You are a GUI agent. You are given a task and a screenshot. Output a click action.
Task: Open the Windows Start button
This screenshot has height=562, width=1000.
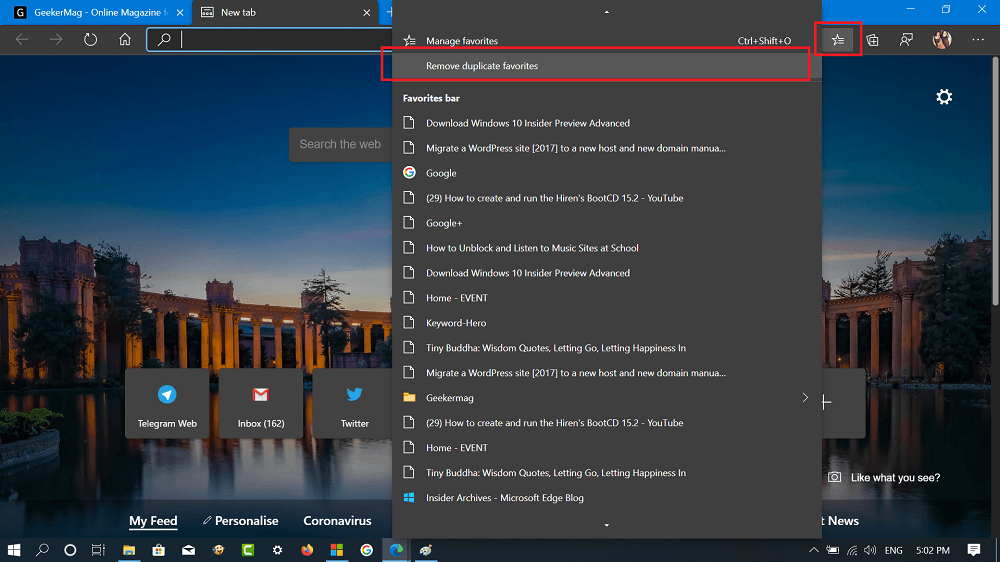(13, 550)
